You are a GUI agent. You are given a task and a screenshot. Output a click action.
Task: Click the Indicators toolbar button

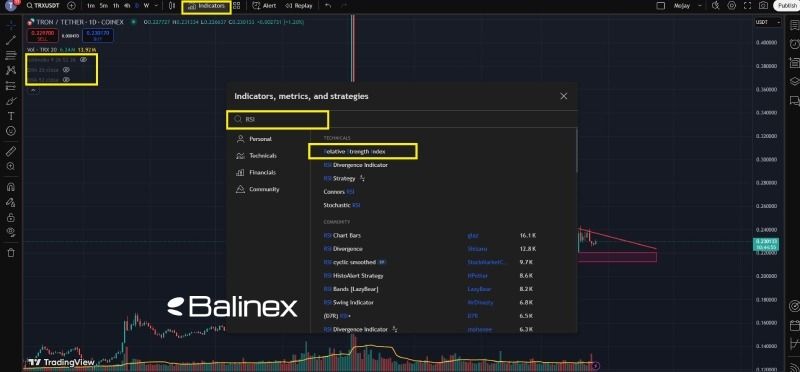pyautogui.click(x=207, y=6)
